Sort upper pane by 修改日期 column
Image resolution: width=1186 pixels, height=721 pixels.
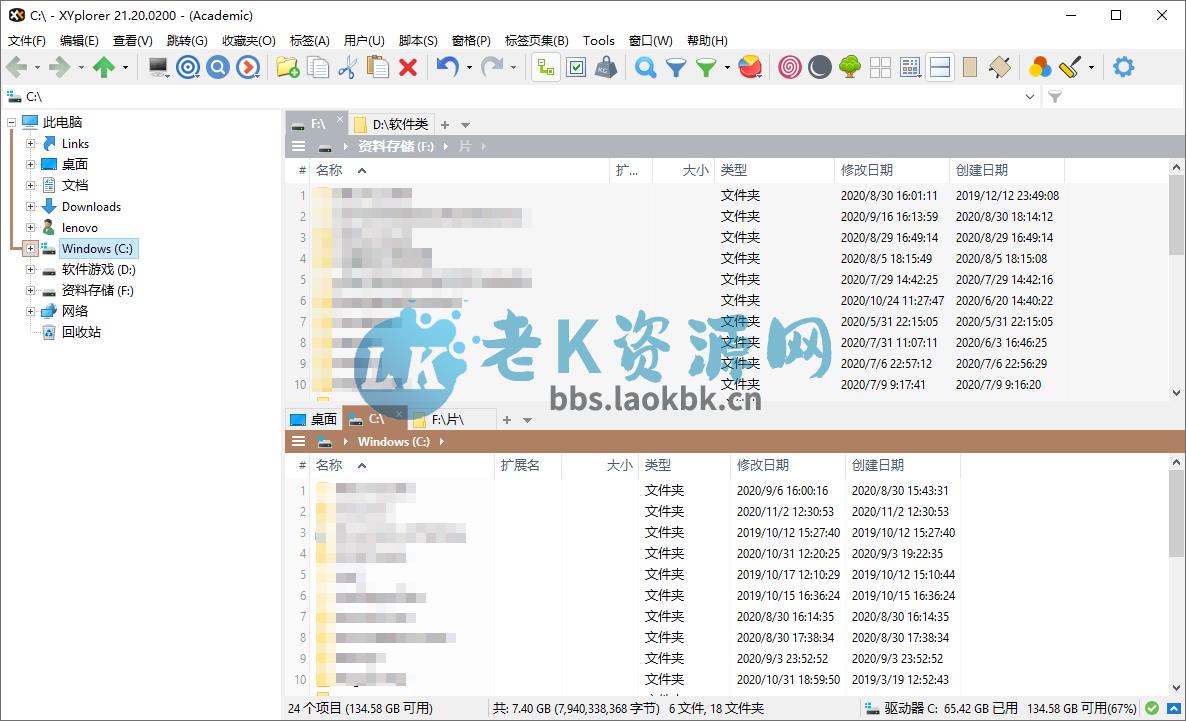[892, 170]
